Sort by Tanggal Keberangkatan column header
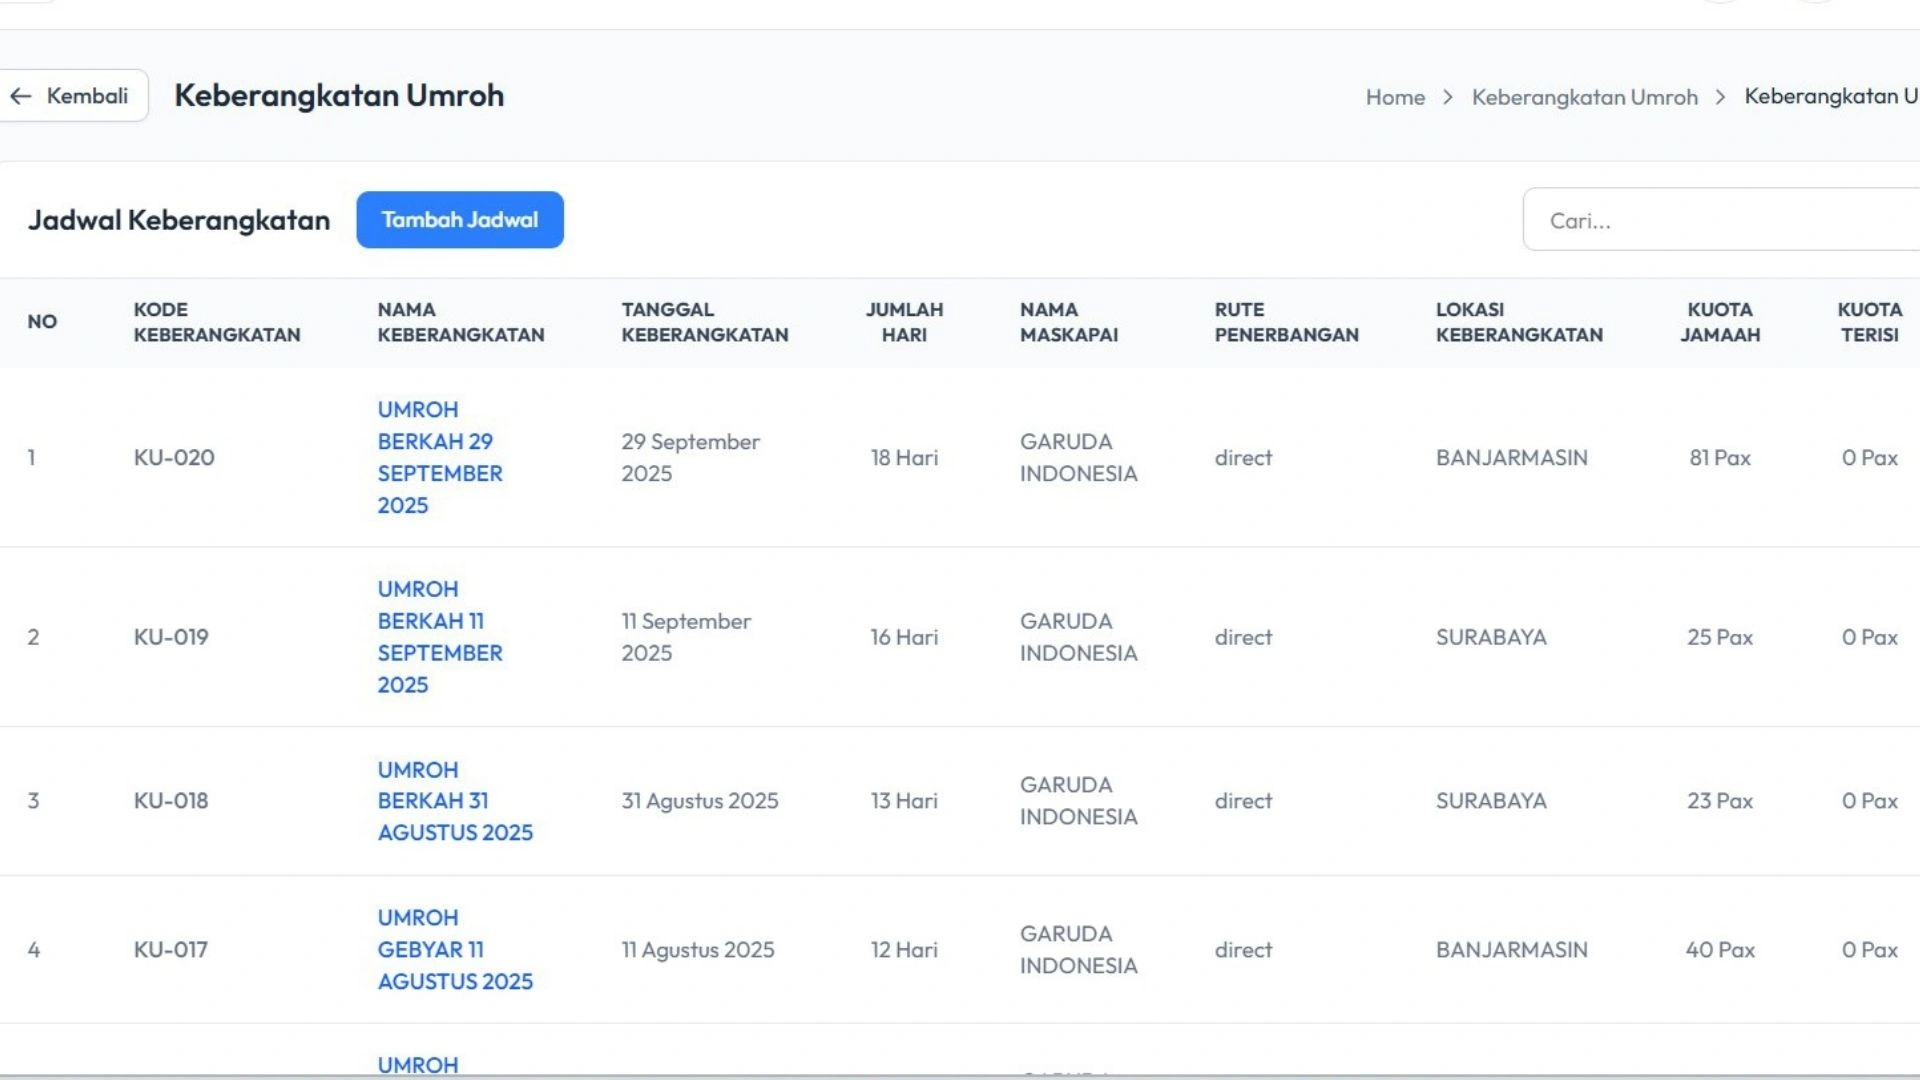This screenshot has height=1080, width=1920. pos(704,322)
